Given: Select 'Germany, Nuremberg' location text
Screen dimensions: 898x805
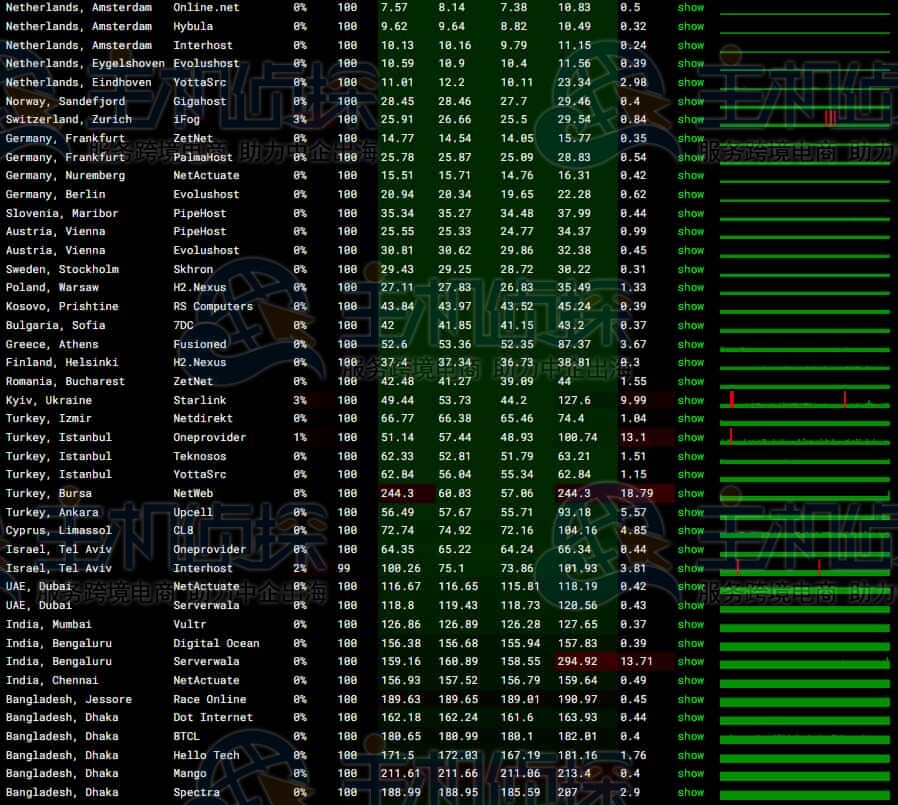Looking at the screenshot, I should coord(65,176).
